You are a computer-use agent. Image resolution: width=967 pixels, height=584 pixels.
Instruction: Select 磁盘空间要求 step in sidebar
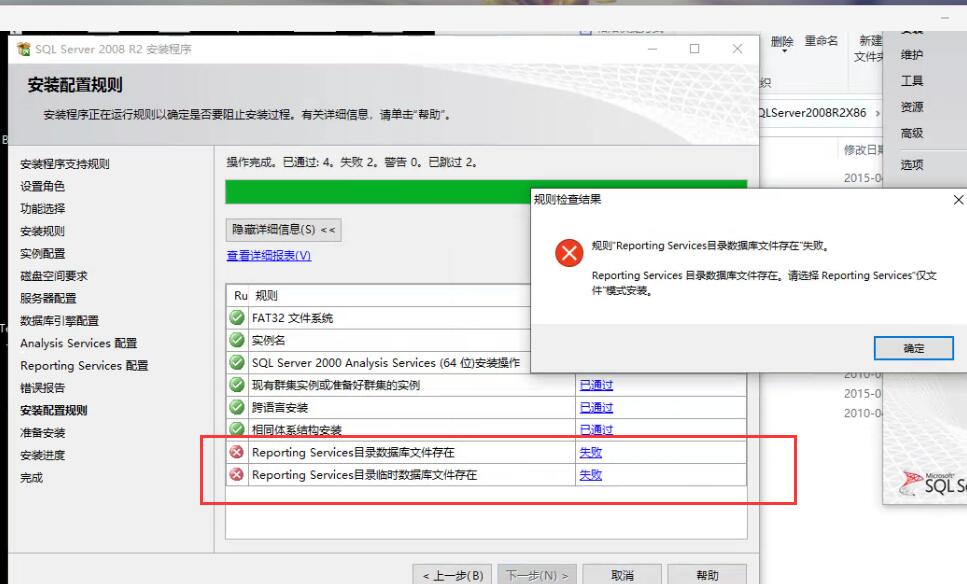click(54, 276)
